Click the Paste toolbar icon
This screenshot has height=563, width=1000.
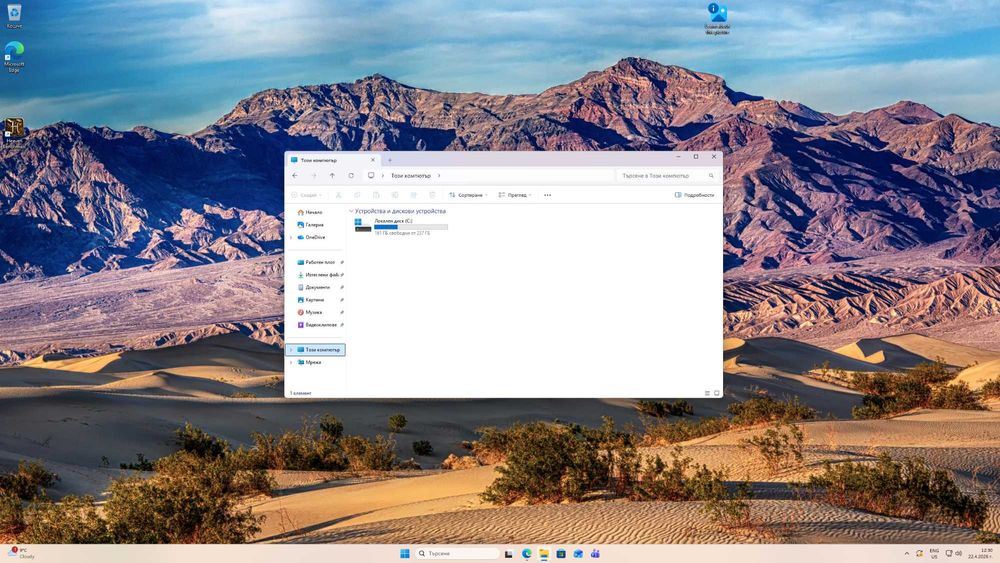point(376,195)
